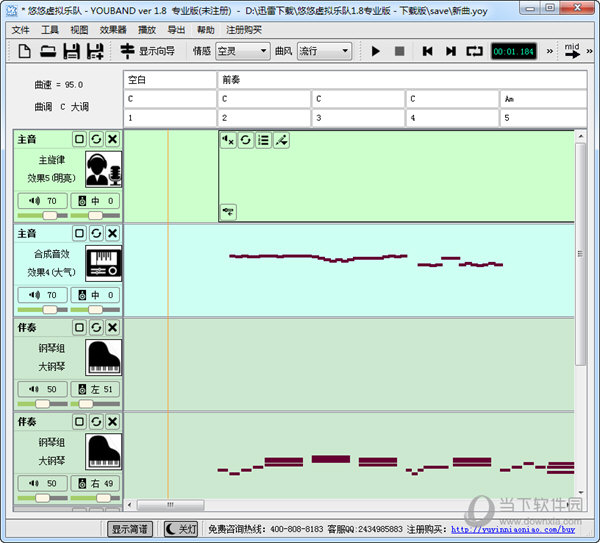The image size is (600, 543).
Task: Open the 文件 menu
Action: [21, 30]
